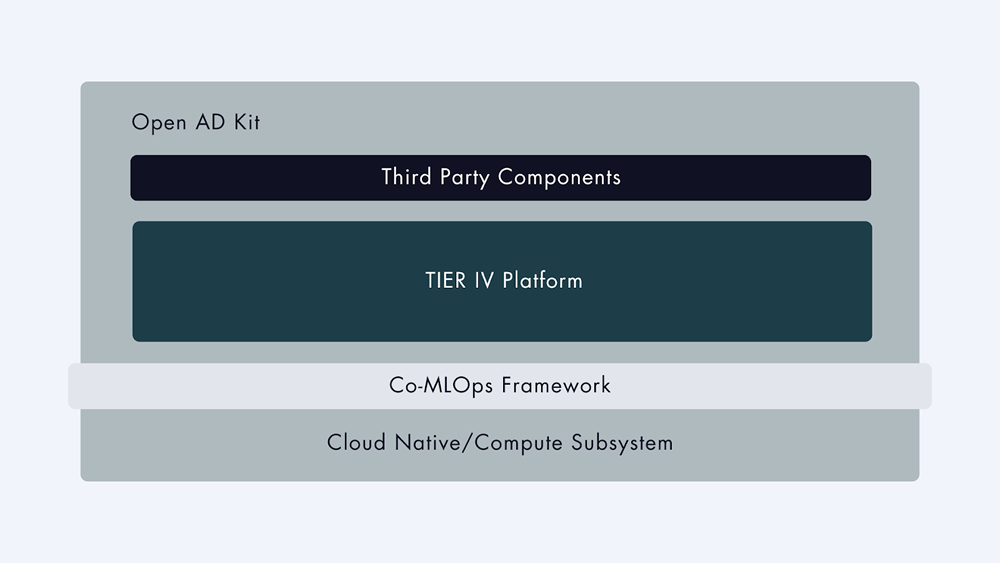Click the Open AD Kit title label
Viewport: 1000px width, 563px height.
point(196,122)
